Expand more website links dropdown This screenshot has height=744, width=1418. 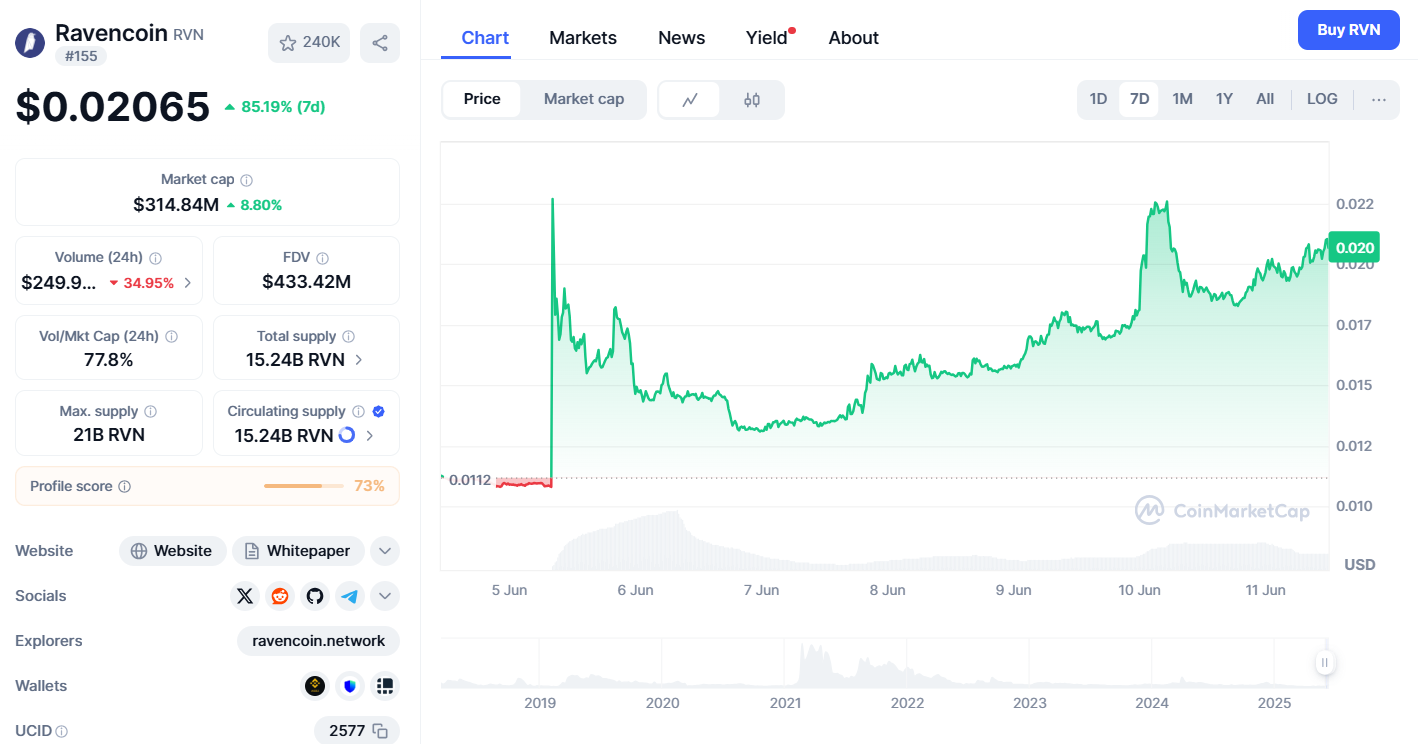(385, 551)
